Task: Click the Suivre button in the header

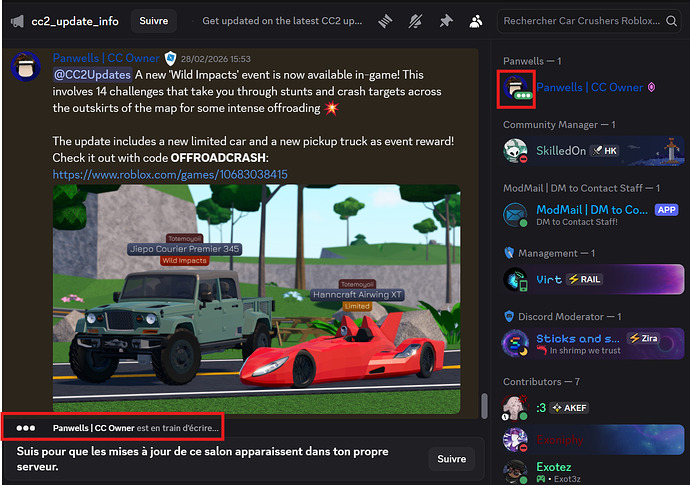Action: point(154,20)
